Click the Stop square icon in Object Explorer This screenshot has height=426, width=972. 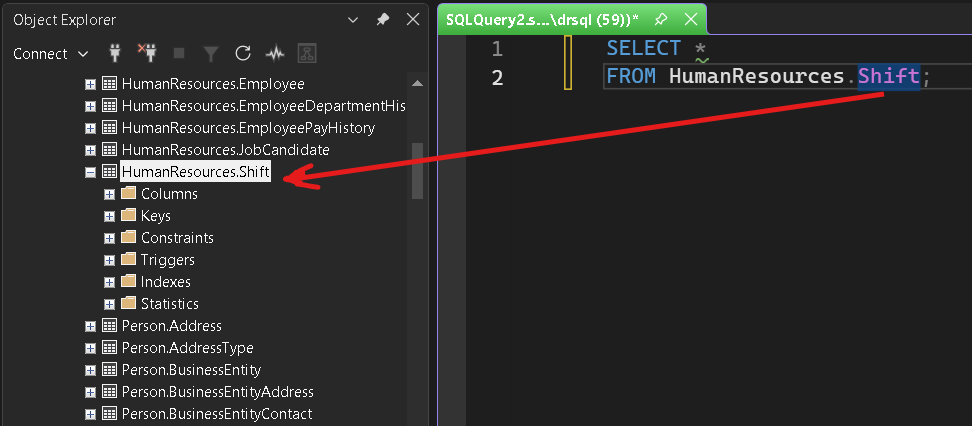(x=179, y=54)
